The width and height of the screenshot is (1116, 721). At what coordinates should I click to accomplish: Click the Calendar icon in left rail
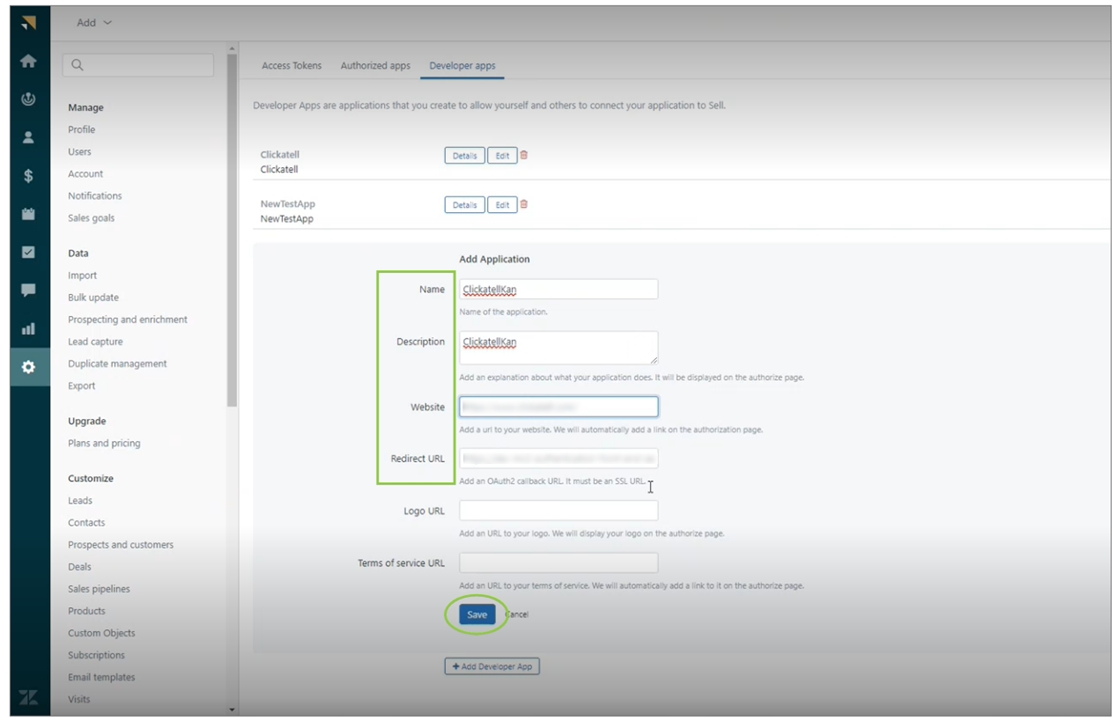point(28,214)
